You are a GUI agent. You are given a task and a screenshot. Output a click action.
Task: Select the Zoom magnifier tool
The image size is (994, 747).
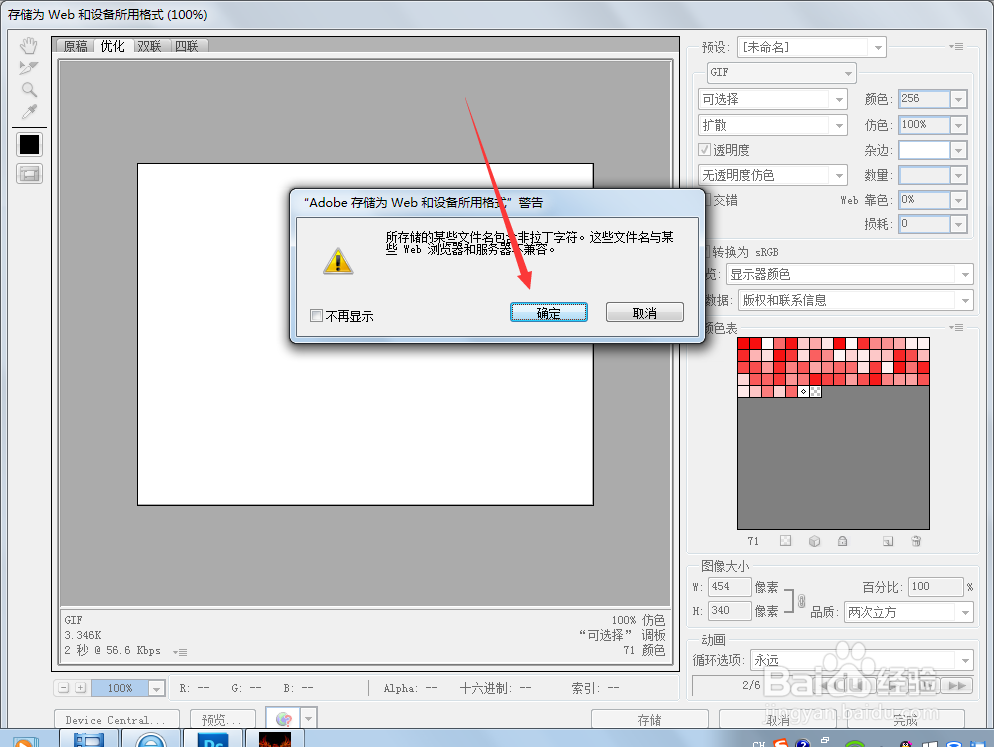coord(29,89)
